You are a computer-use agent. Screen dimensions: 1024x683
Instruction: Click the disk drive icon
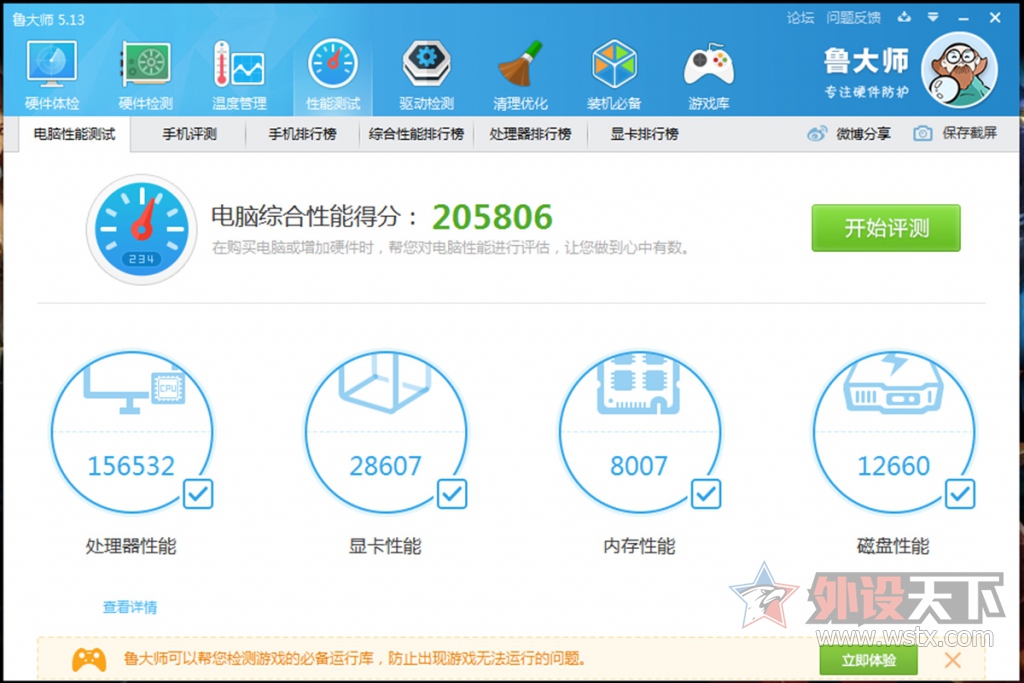[893, 385]
